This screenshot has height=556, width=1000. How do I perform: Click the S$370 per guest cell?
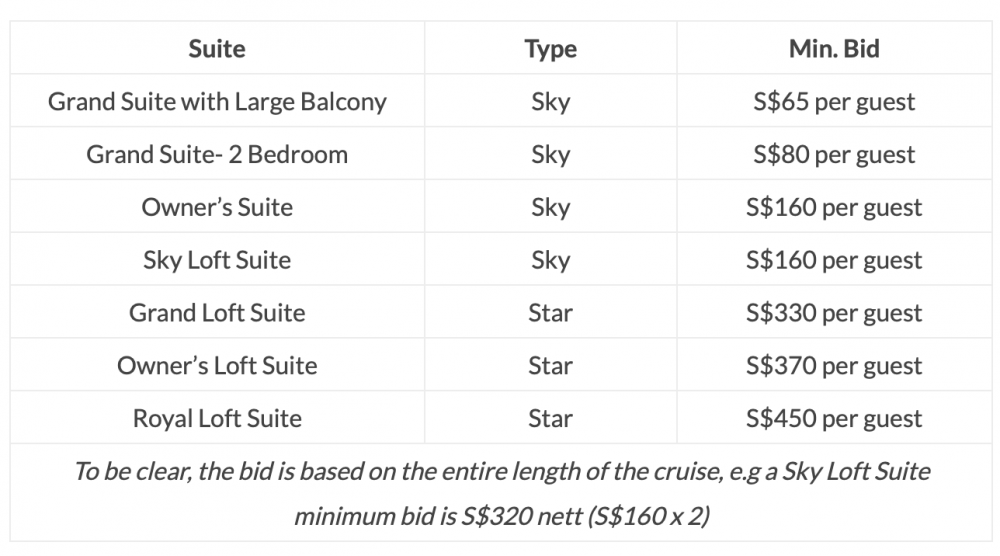(x=834, y=367)
